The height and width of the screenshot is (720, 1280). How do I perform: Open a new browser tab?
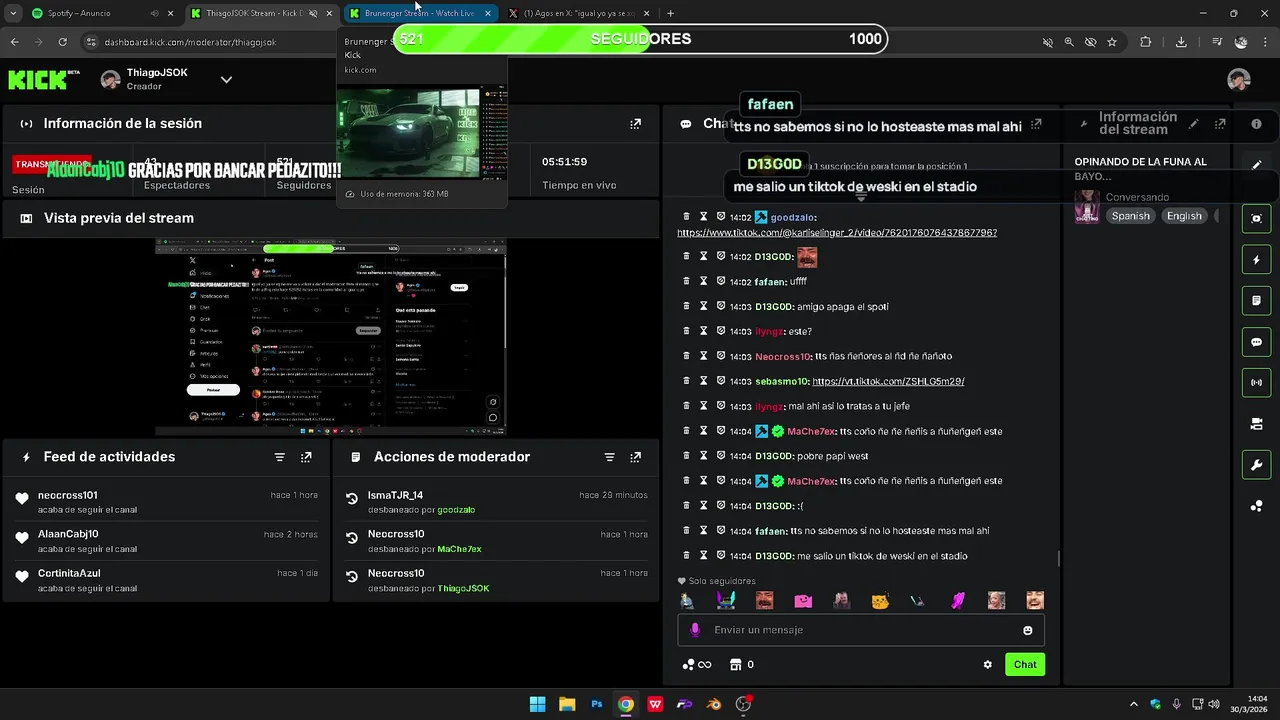click(x=670, y=13)
